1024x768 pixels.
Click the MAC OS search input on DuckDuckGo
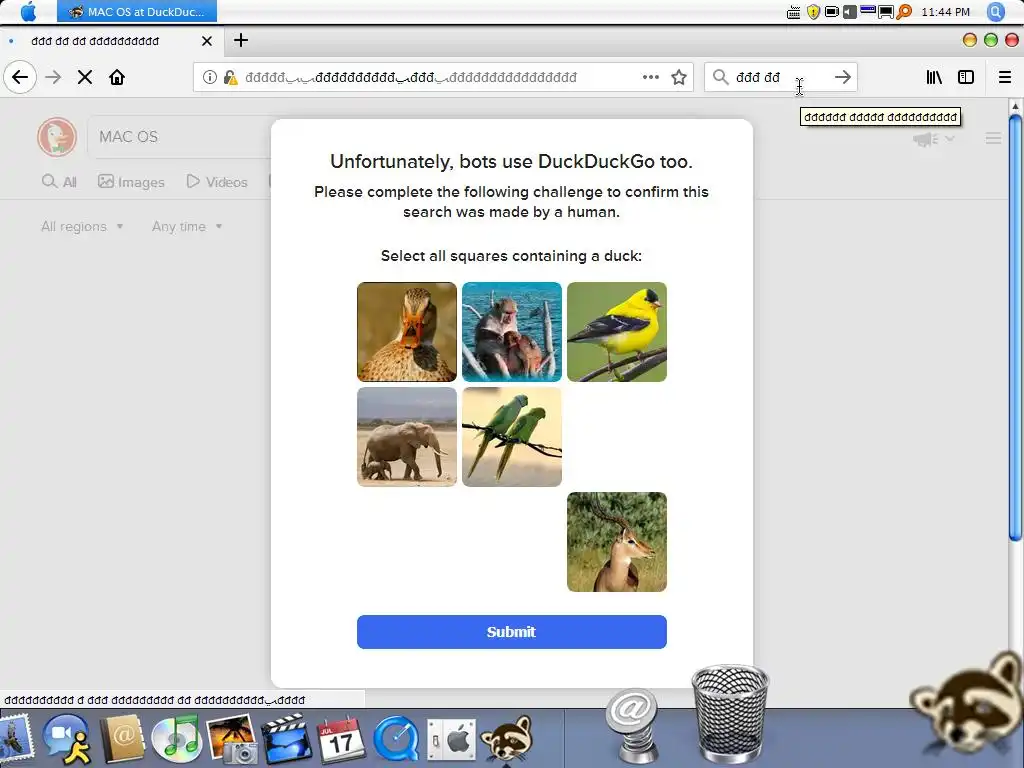pos(180,137)
